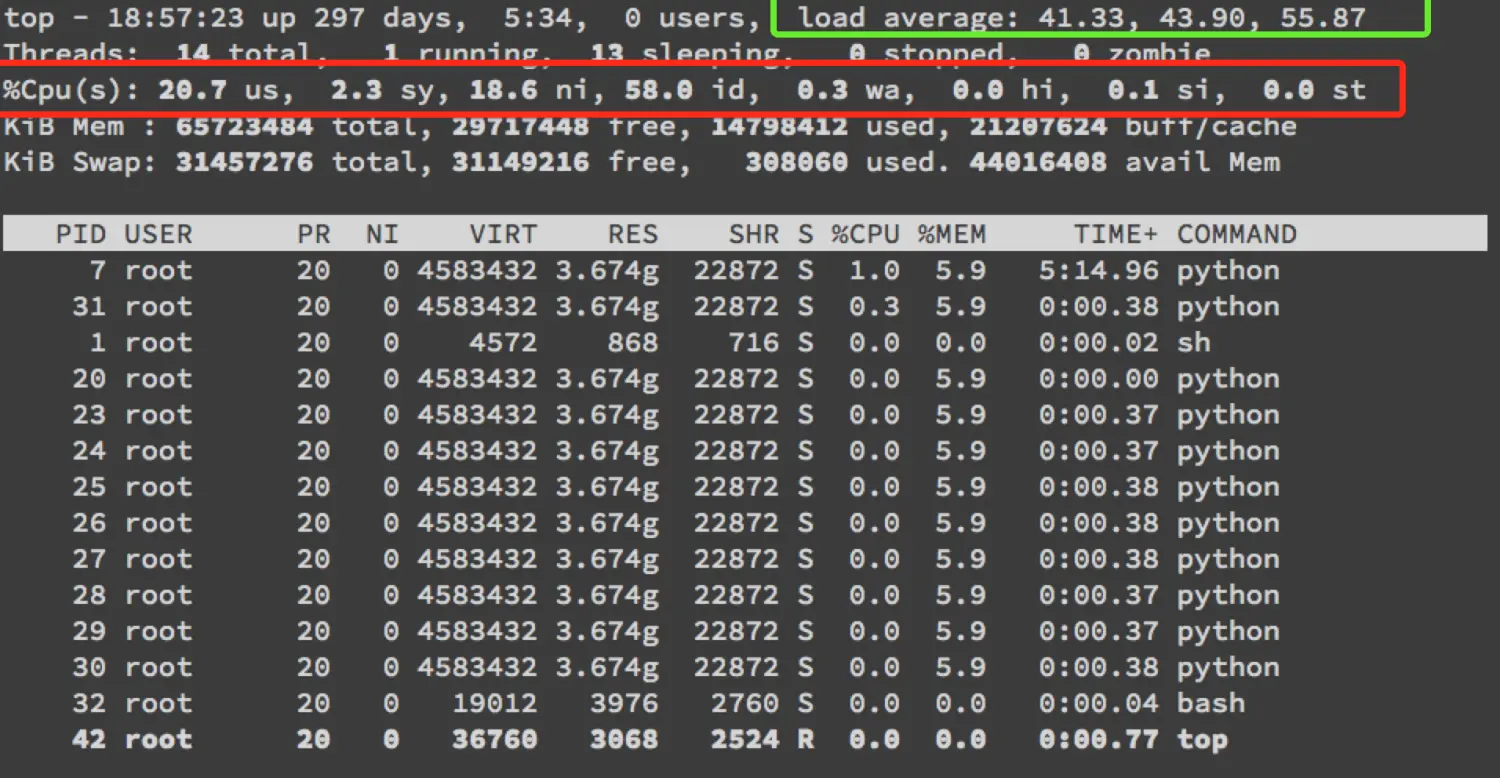Select the "0.1 si" software interrupt value

pos(1160,90)
